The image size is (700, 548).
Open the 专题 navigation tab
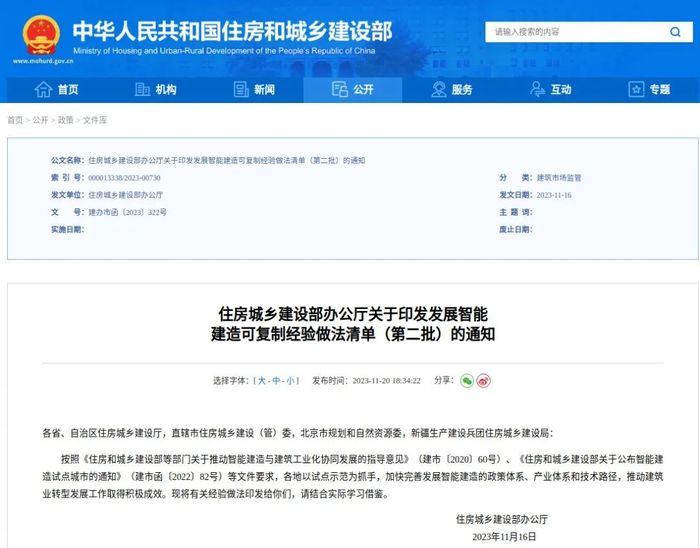[x=649, y=90]
